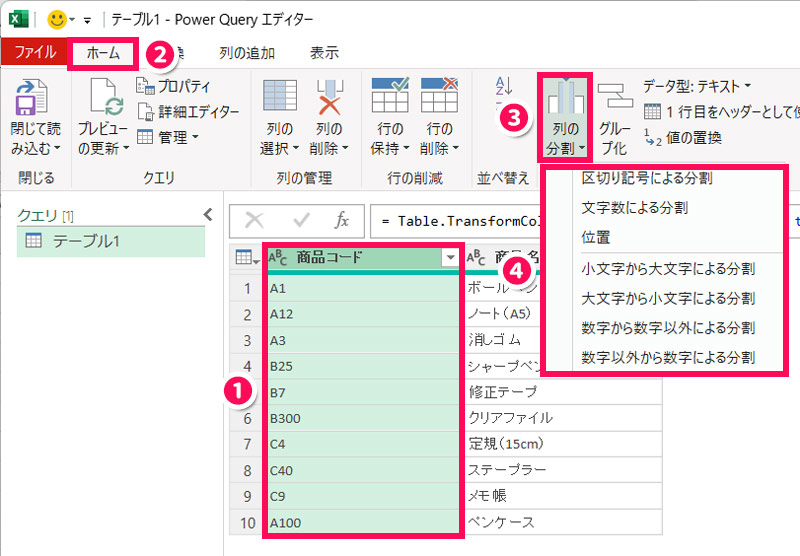Click the ABC type icon of second column
Image resolution: width=800 pixels, height=556 pixels.
pos(476,258)
